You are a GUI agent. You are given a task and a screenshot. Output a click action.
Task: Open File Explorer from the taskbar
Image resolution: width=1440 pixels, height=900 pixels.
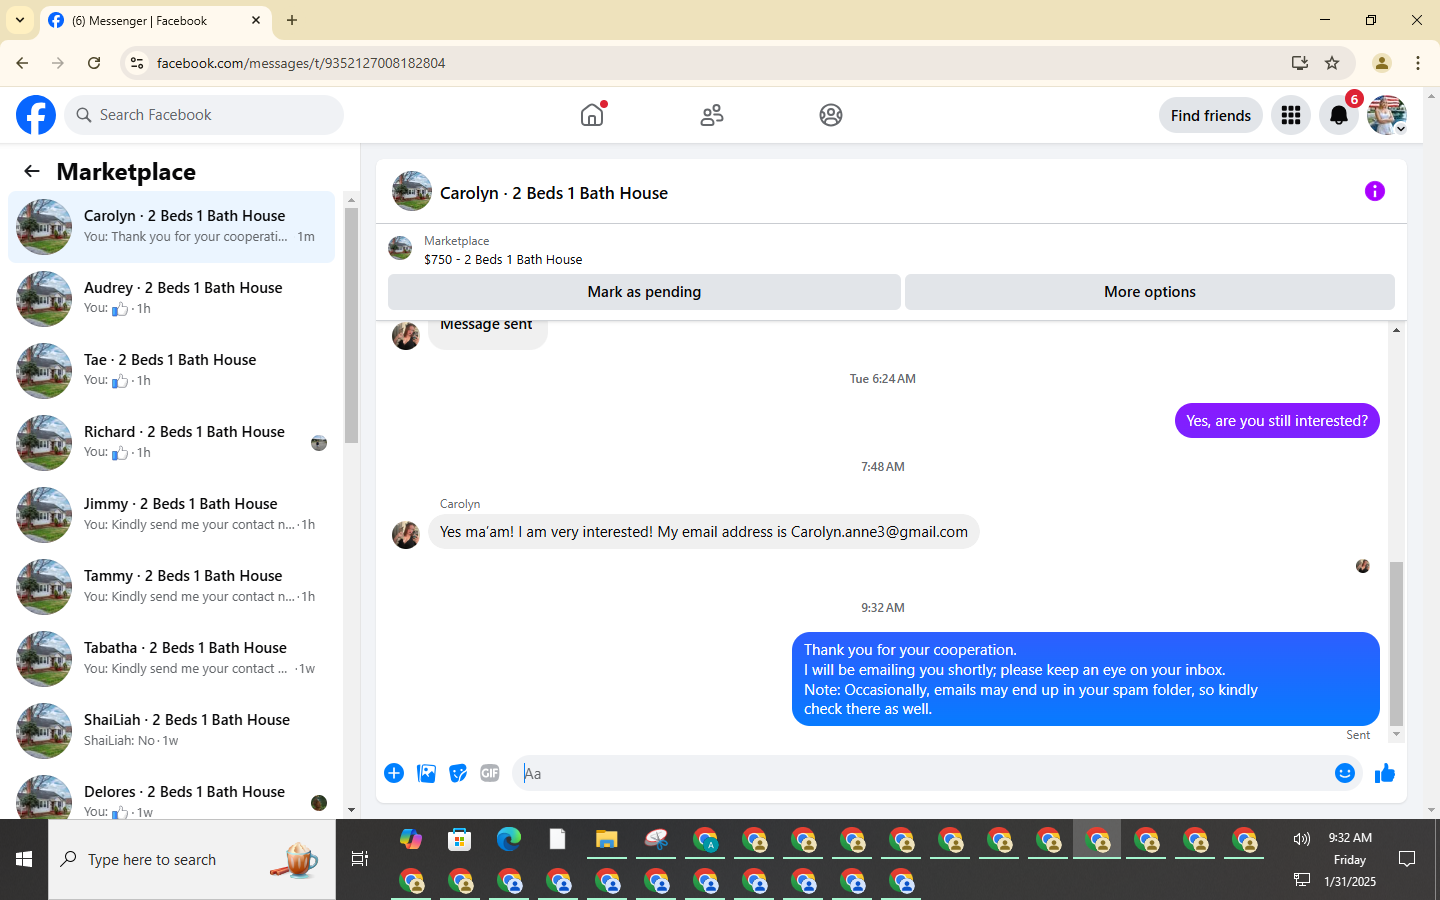click(606, 839)
